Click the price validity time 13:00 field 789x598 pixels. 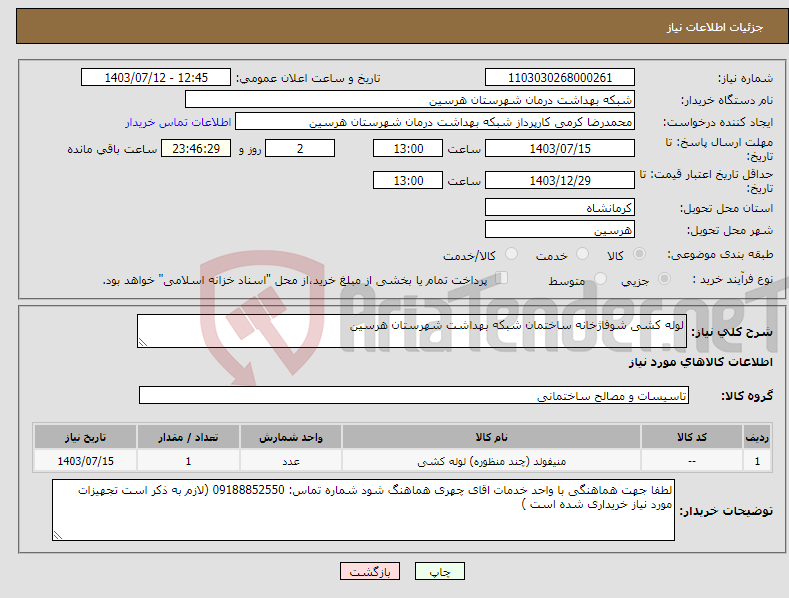point(408,180)
